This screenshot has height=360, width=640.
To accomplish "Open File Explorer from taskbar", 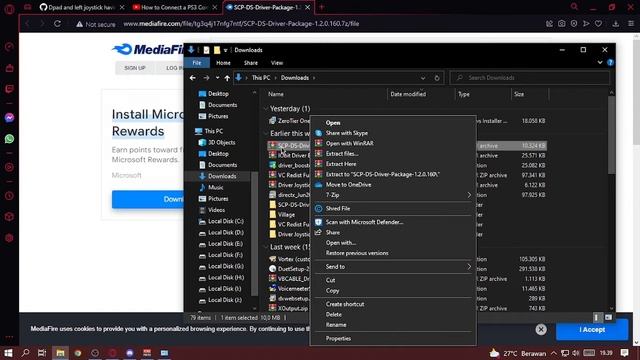I will point(60,353).
